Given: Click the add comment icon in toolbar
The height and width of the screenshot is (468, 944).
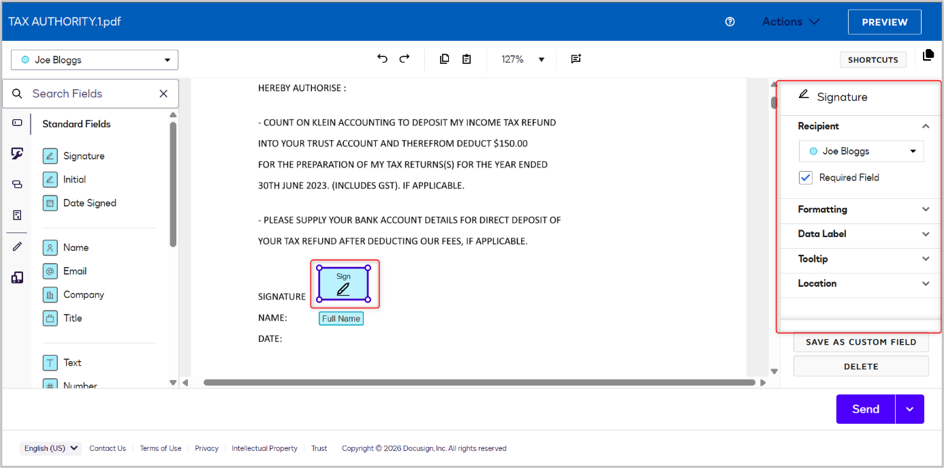Looking at the screenshot, I should [576, 59].
